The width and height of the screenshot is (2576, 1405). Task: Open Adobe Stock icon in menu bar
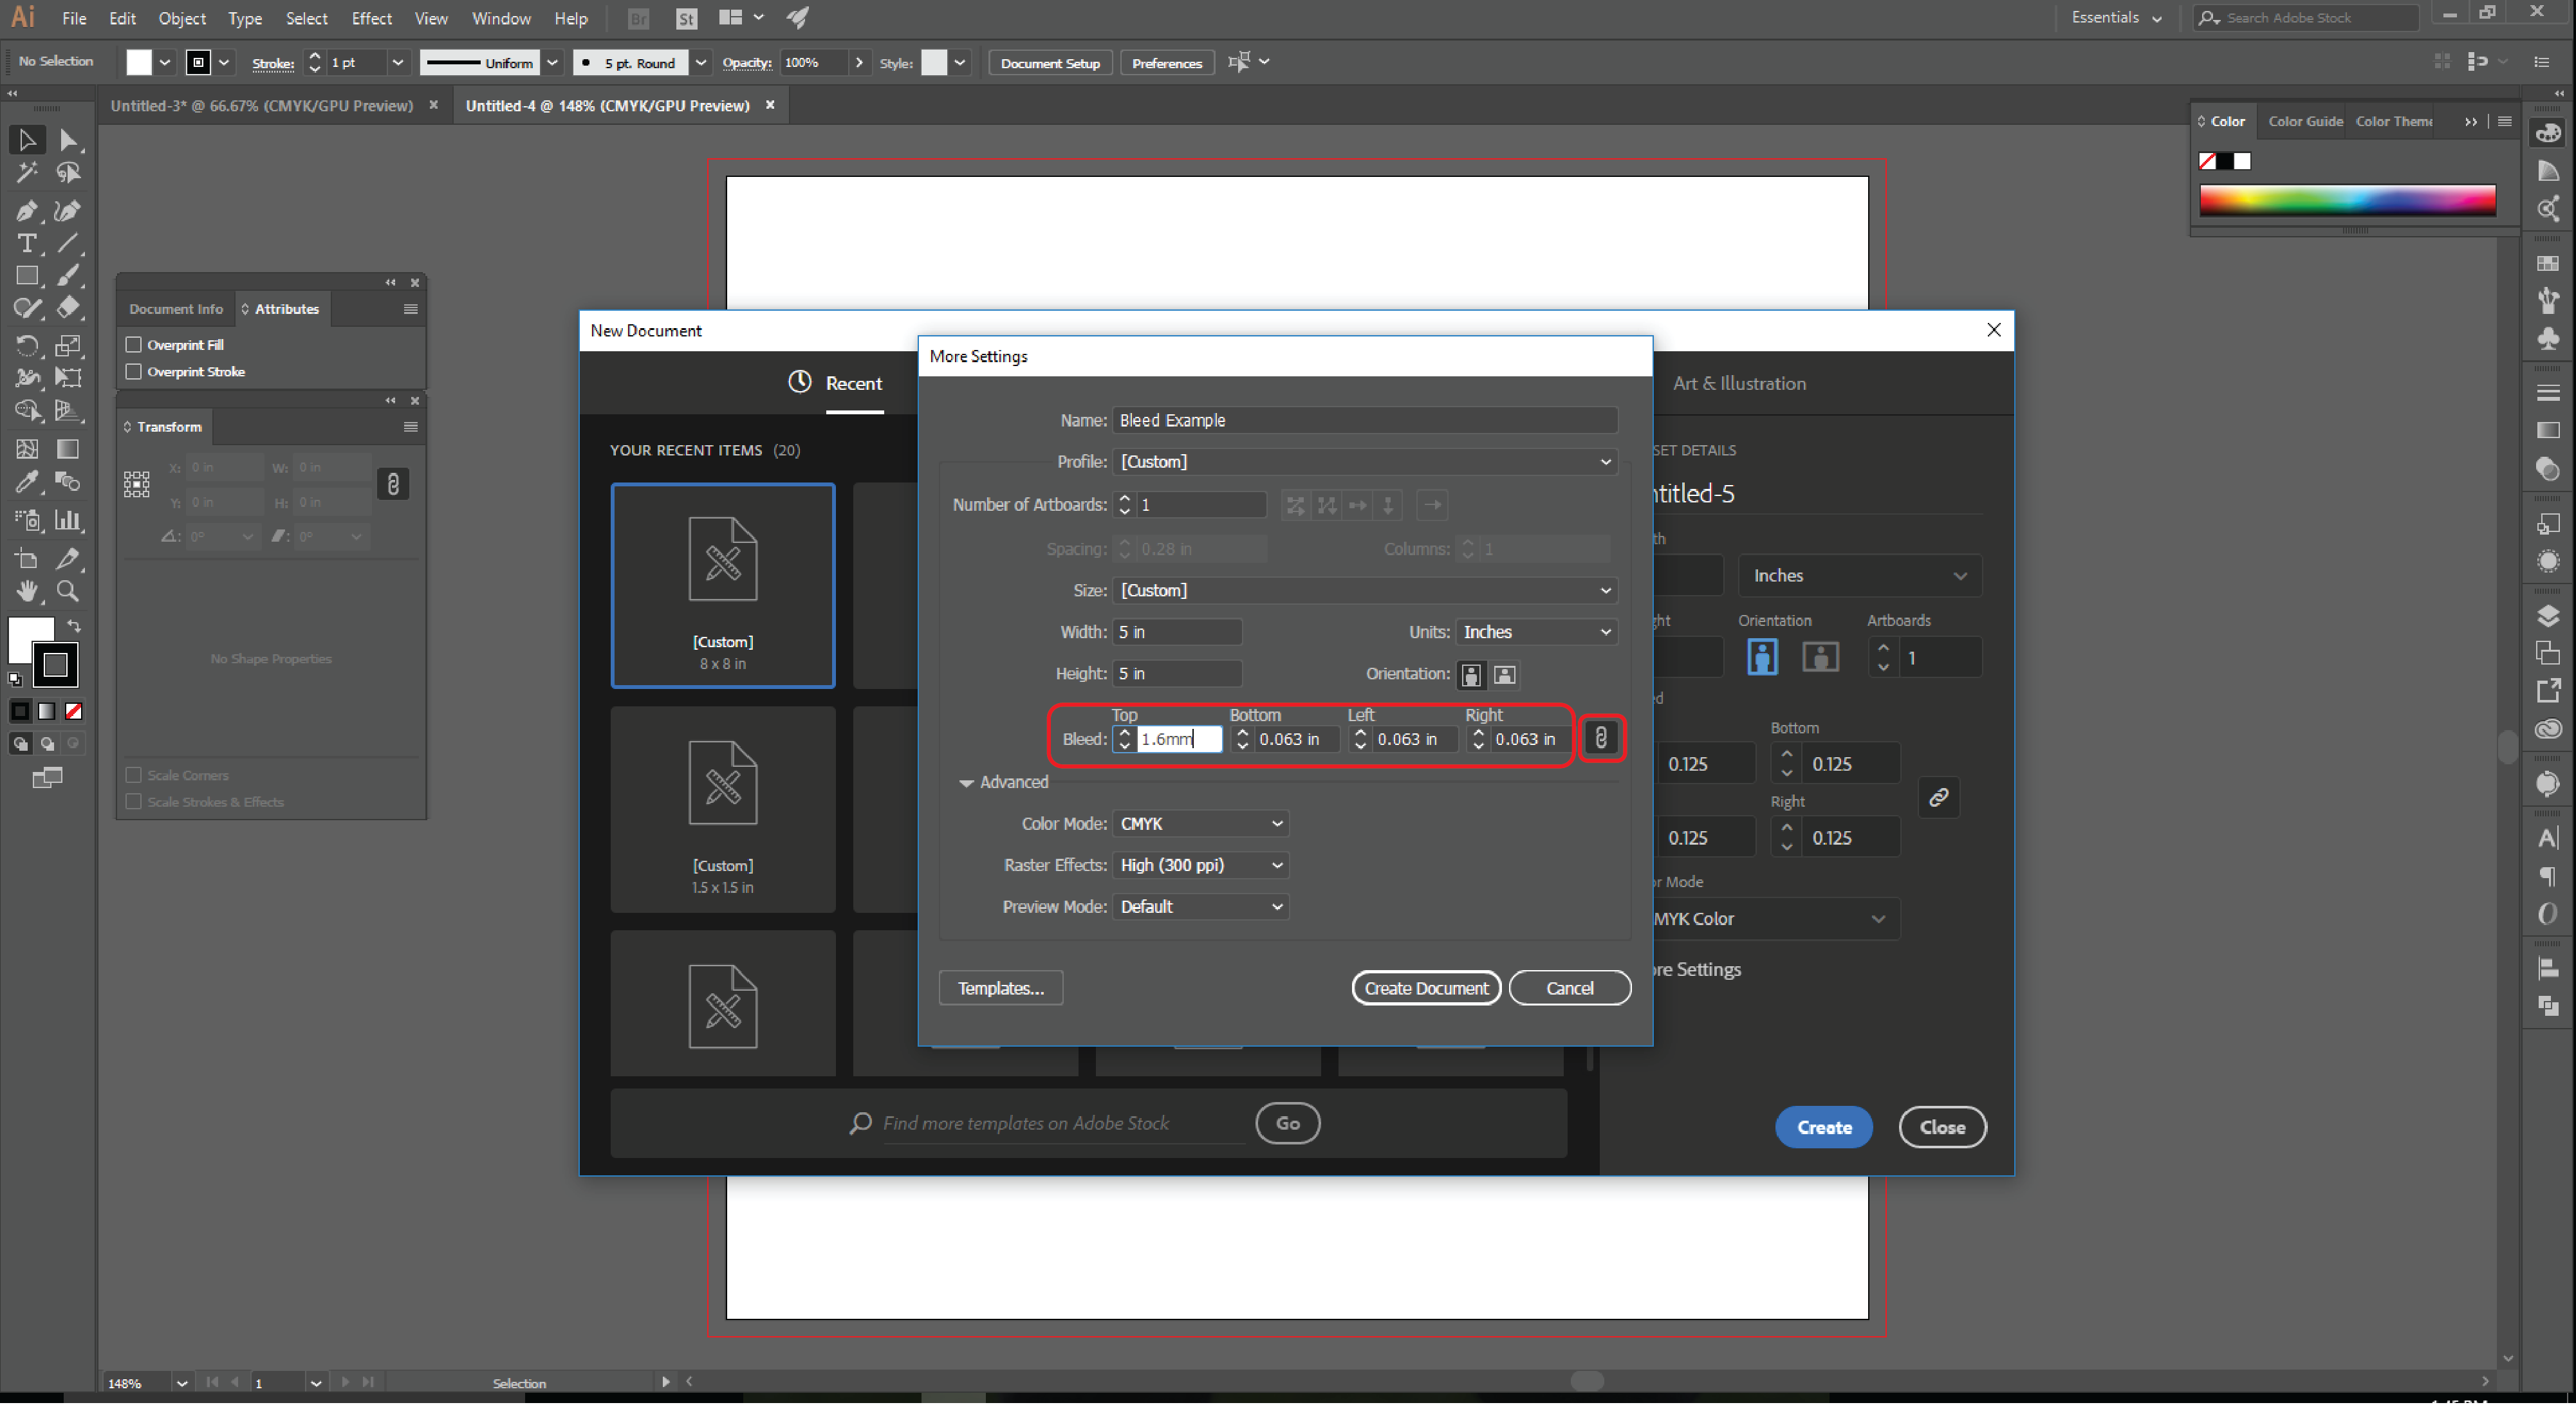(686, 18)
